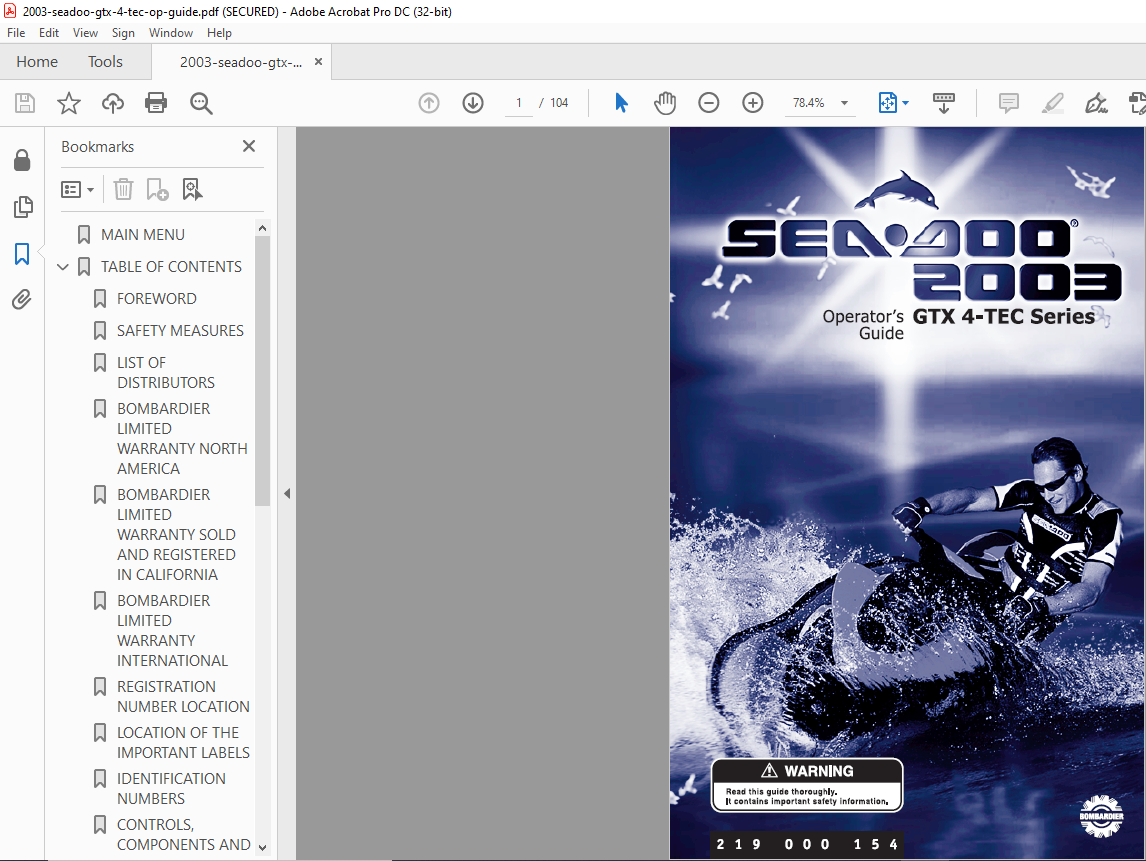Go to next page arrow
The image size is (1146, 861).
click(473, 103)
